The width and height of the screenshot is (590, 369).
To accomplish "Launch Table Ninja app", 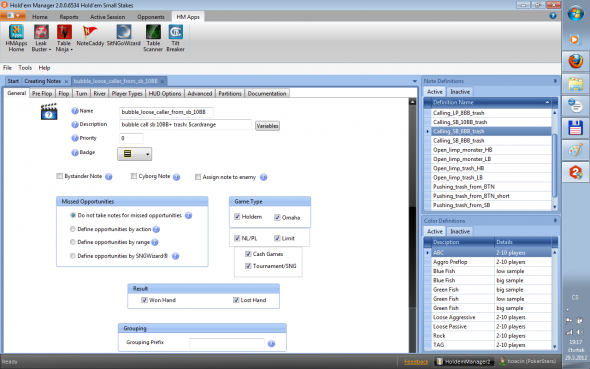I will tap(64, 38).
